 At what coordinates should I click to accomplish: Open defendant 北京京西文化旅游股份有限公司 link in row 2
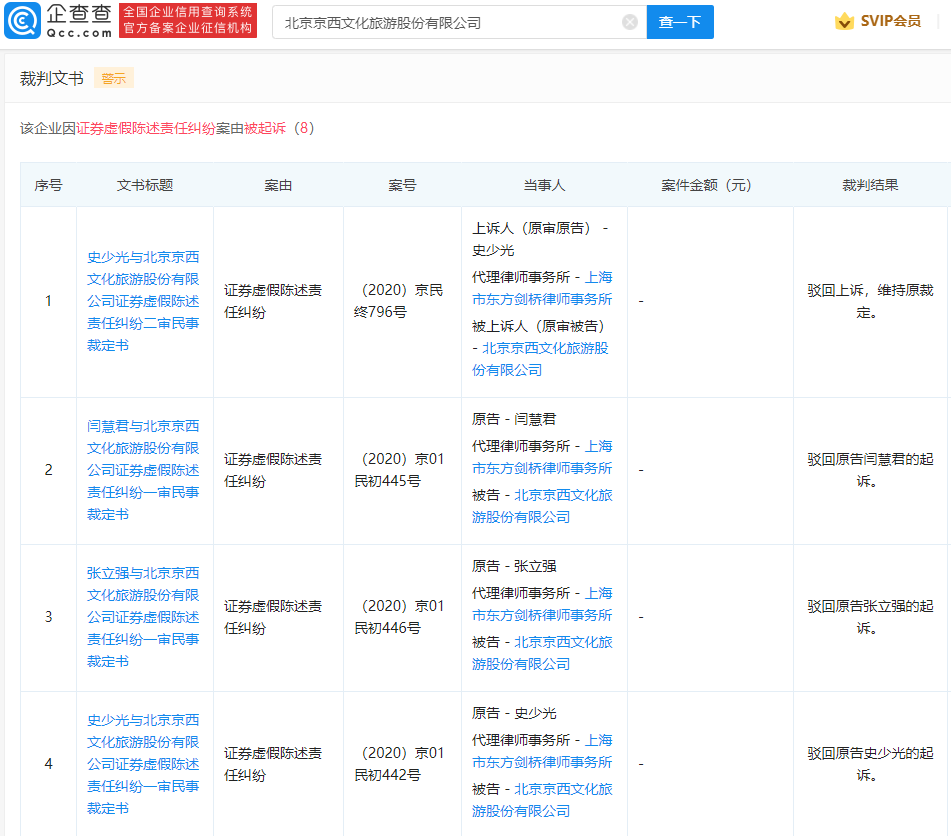542,506
